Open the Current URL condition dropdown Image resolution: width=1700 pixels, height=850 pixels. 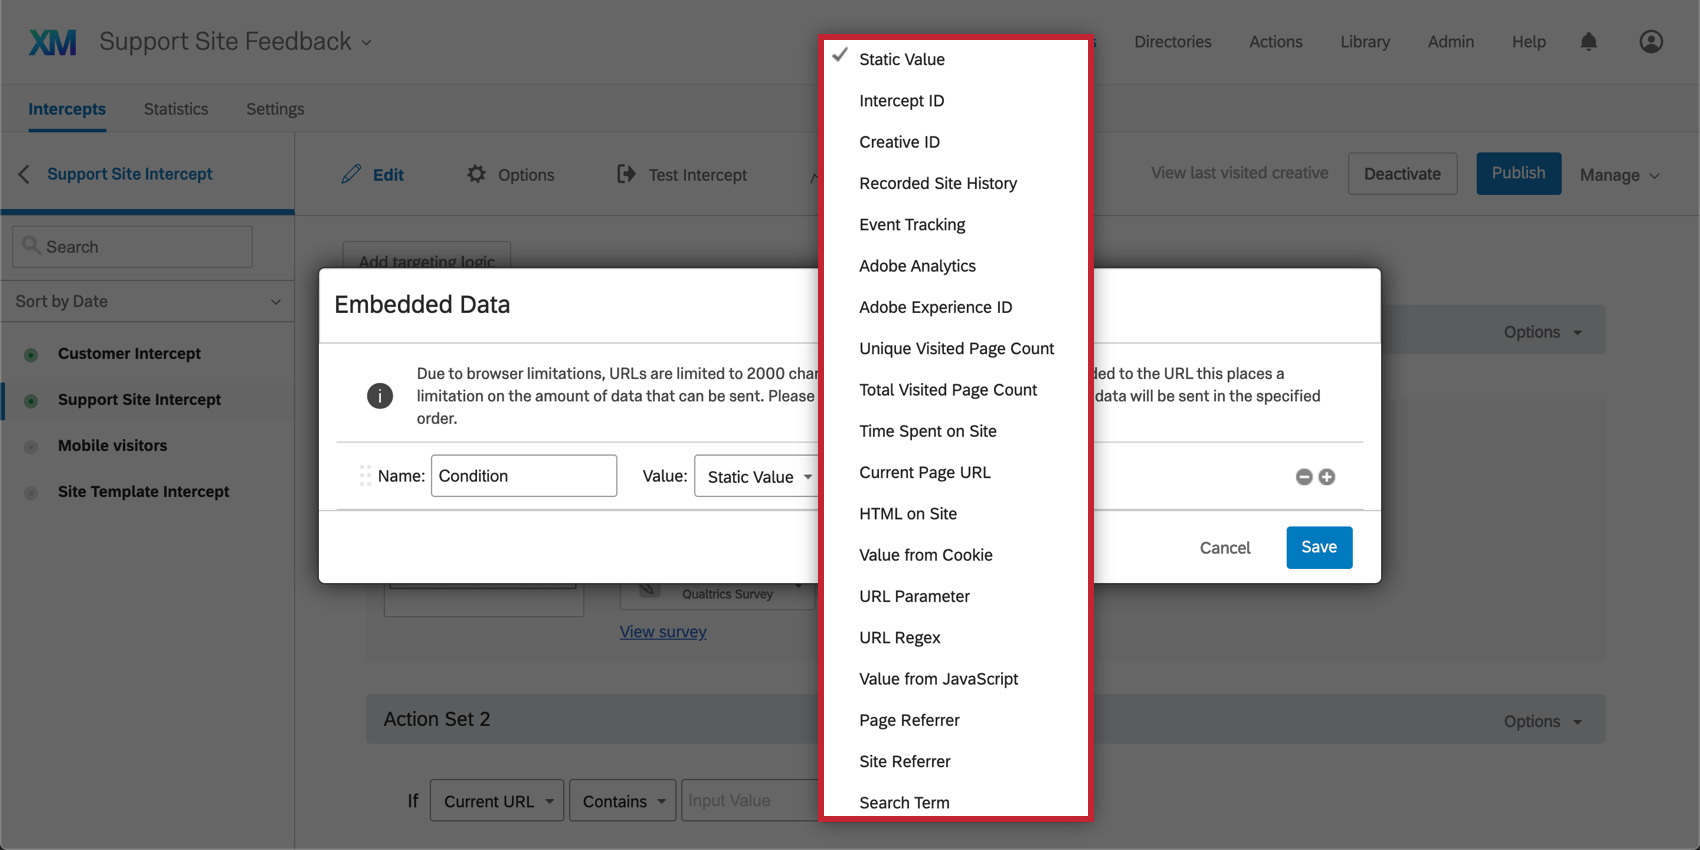(x=497, y=801)
